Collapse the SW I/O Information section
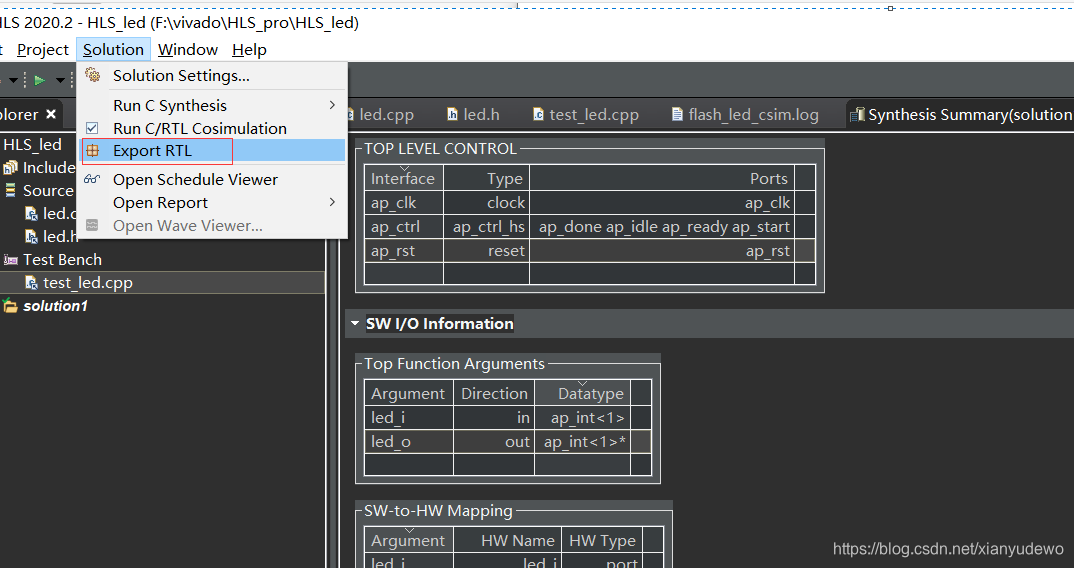1074x568 pixels. [x=354, y=323]
